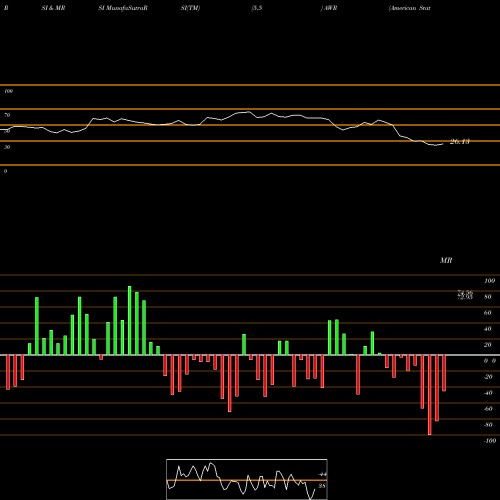Click the '(5,5' header text
Screen dimensions: 500x500
point(257,8)
